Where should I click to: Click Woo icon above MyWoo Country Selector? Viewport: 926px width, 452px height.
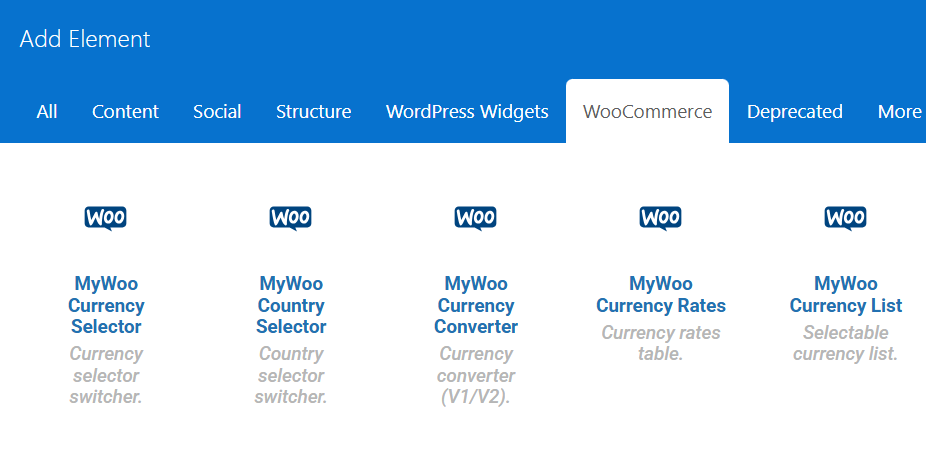(291, 218)
